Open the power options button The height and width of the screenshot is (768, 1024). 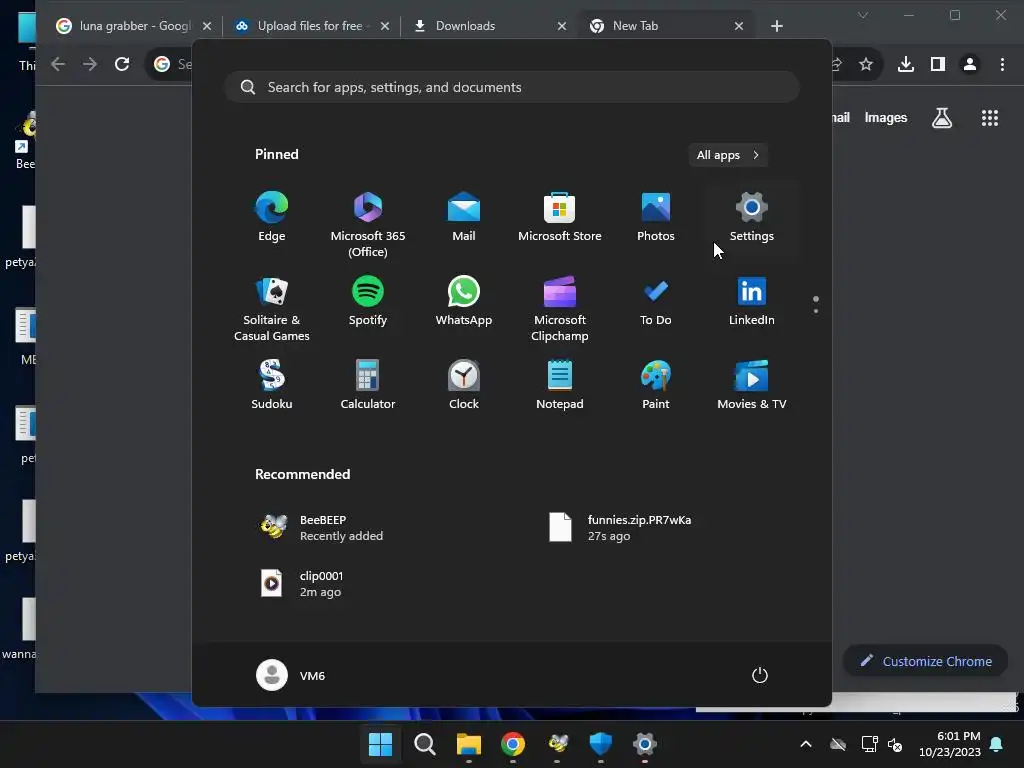(x=760, y=675)
